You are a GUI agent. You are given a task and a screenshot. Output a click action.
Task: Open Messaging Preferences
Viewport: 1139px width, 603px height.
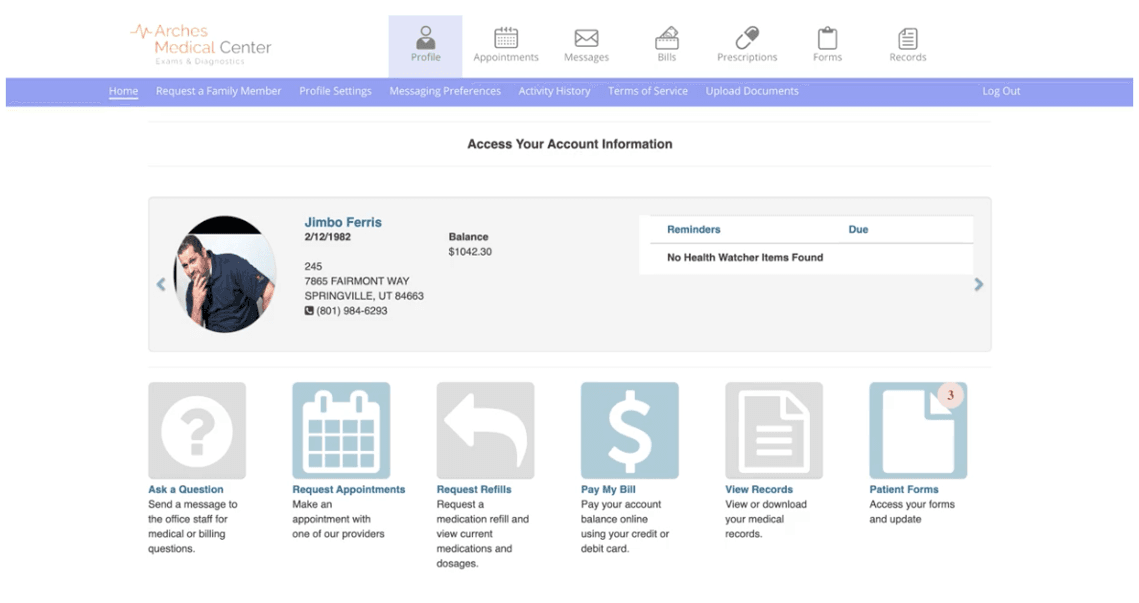[x=445, y=91]
